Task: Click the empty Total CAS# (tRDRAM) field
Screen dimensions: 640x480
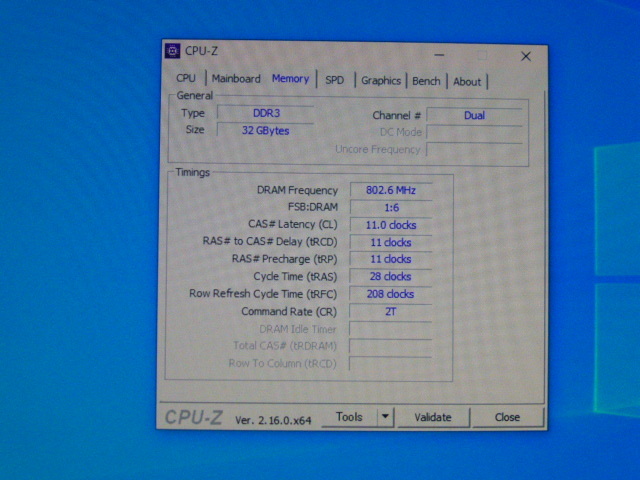Action: tap(391, 347)
